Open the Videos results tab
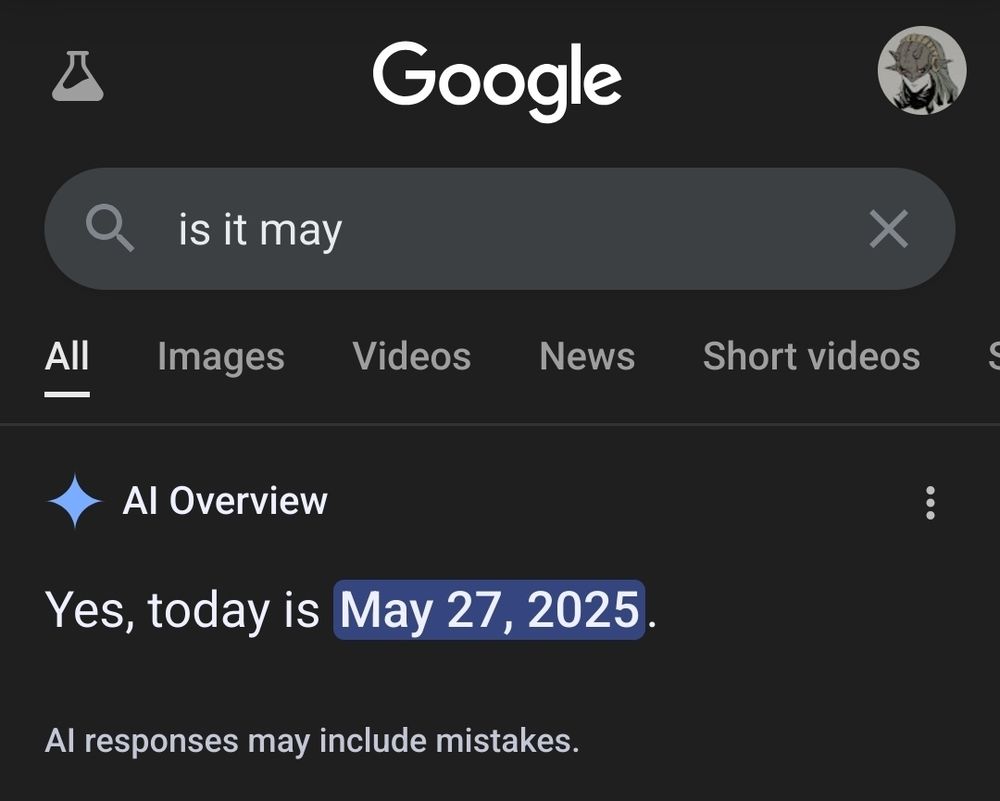1000x801 pixels. 411,356
